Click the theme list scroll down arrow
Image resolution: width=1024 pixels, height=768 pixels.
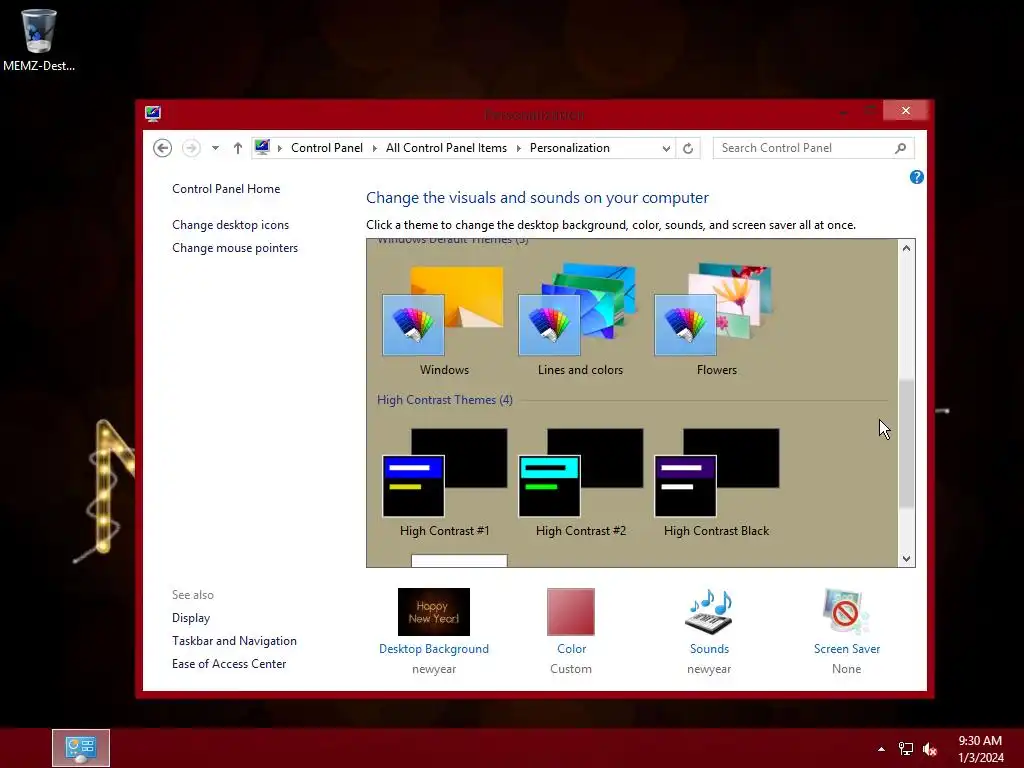click(906, 558)
